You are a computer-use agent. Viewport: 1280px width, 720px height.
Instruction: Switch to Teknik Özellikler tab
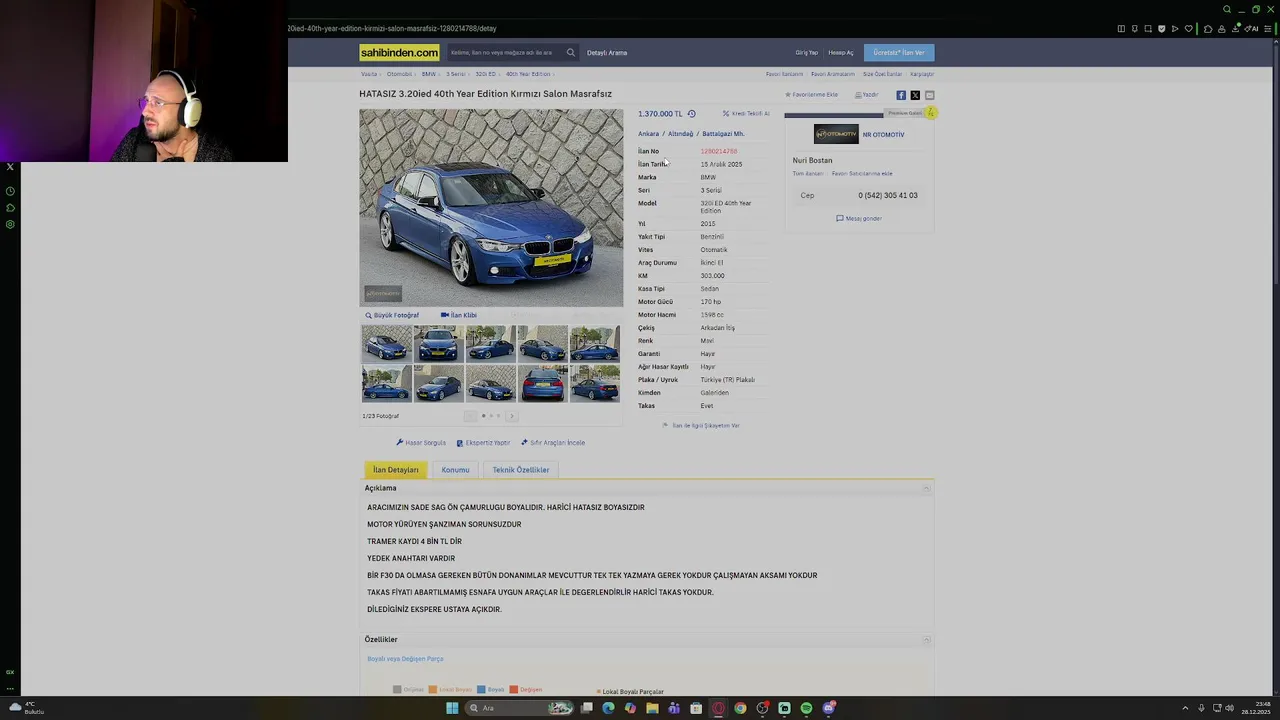521,470
